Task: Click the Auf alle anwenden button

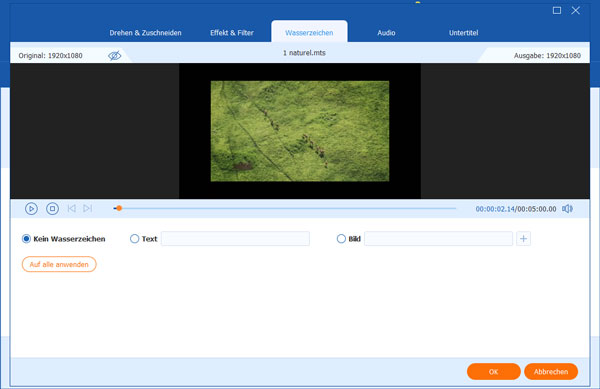Action: [x=59, y=264]
